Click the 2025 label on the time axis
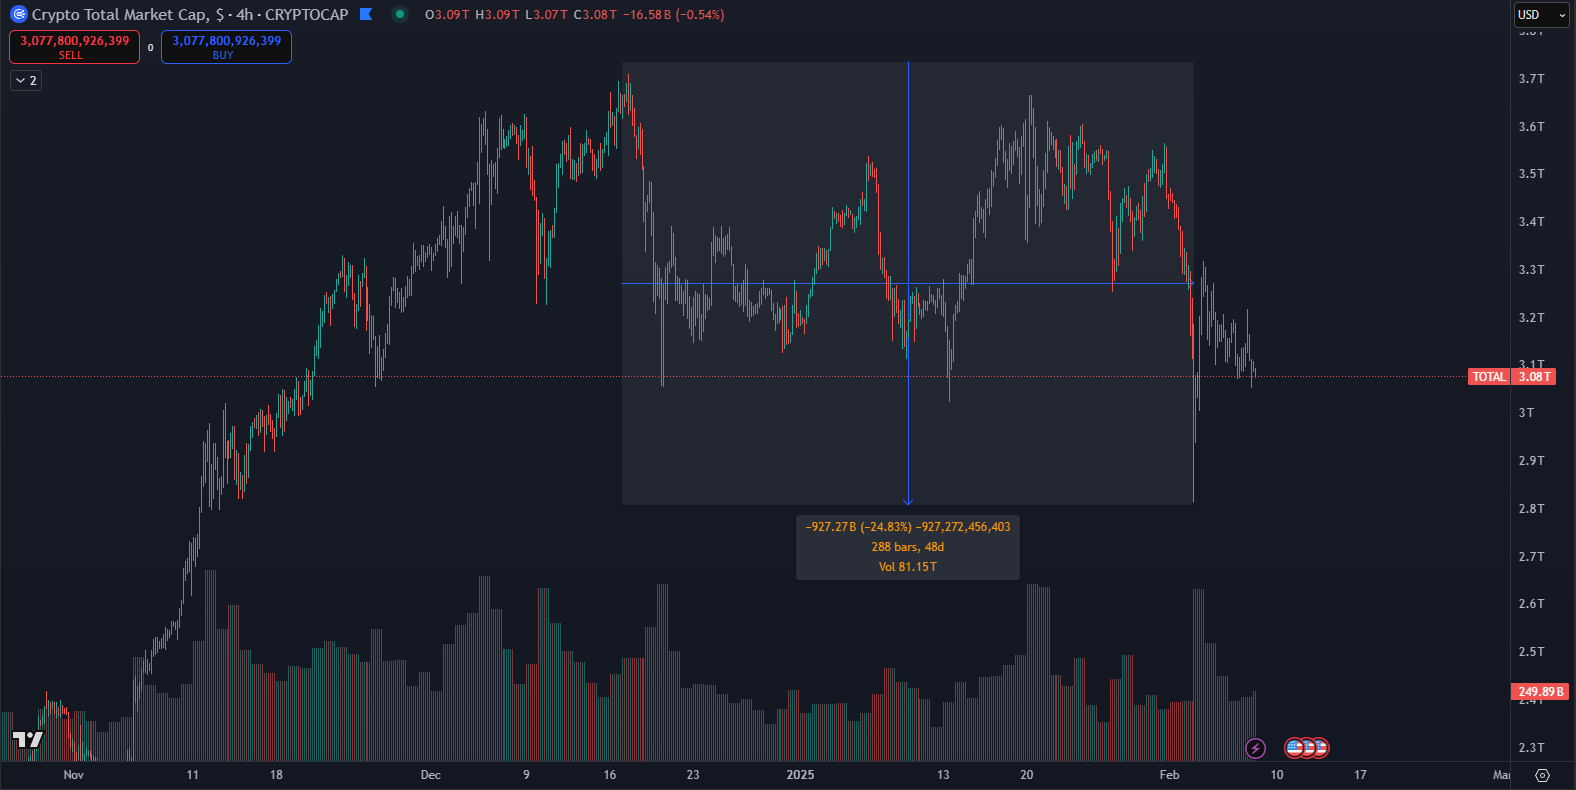1576x790 pixels. tap(800, 775)
